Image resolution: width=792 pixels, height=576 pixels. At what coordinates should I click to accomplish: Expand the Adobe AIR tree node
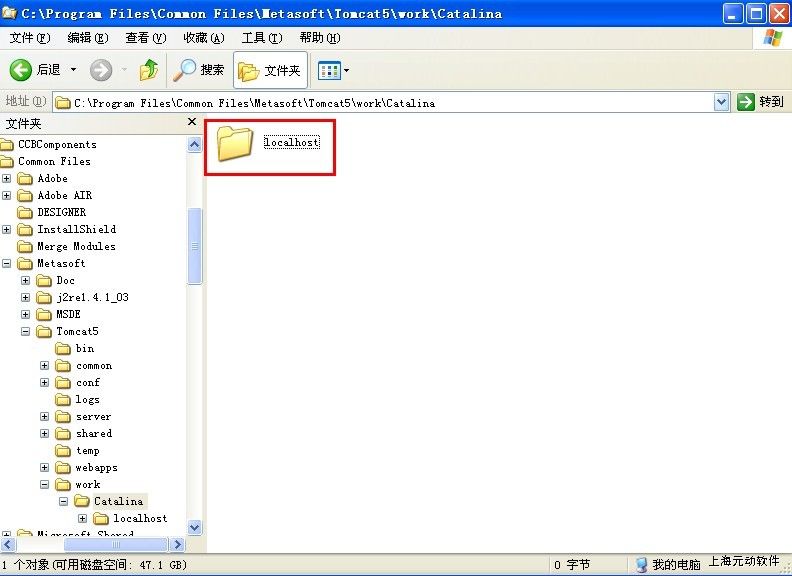[x=7, y=195]
